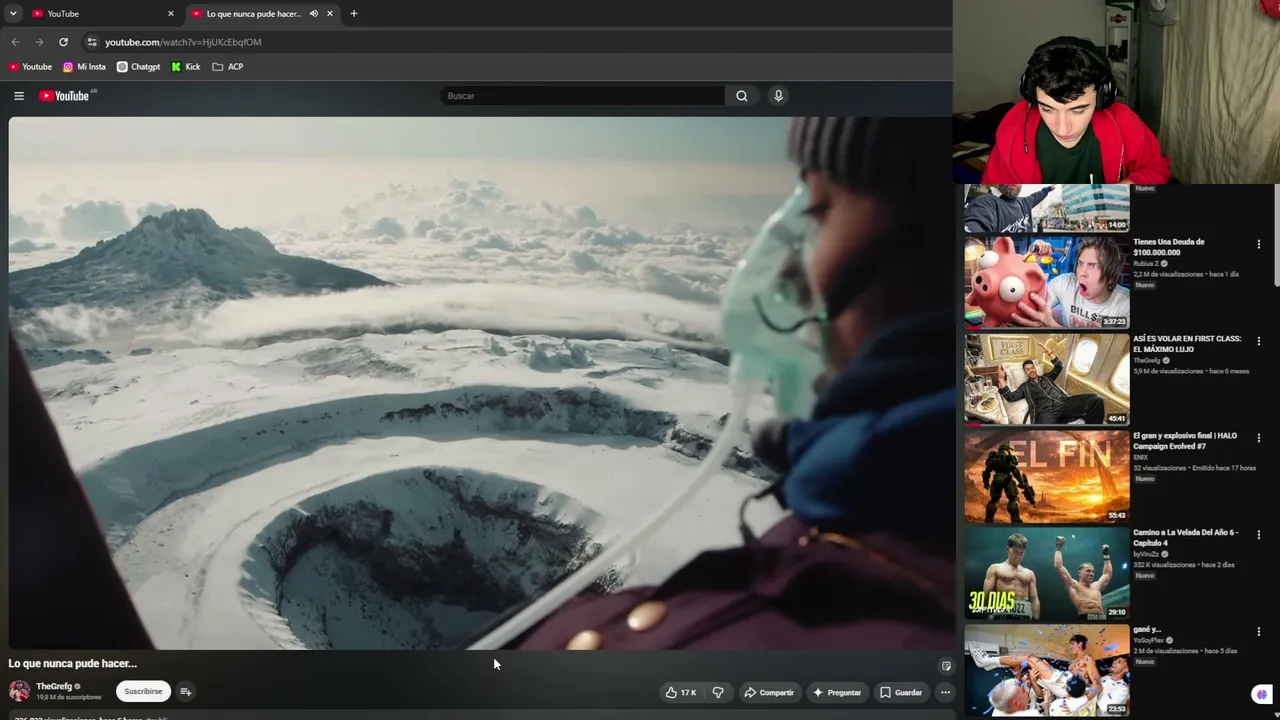Go forward with the browser forward arrow
The height and width of the screenshot is (720, 1280).
[39, 42]
